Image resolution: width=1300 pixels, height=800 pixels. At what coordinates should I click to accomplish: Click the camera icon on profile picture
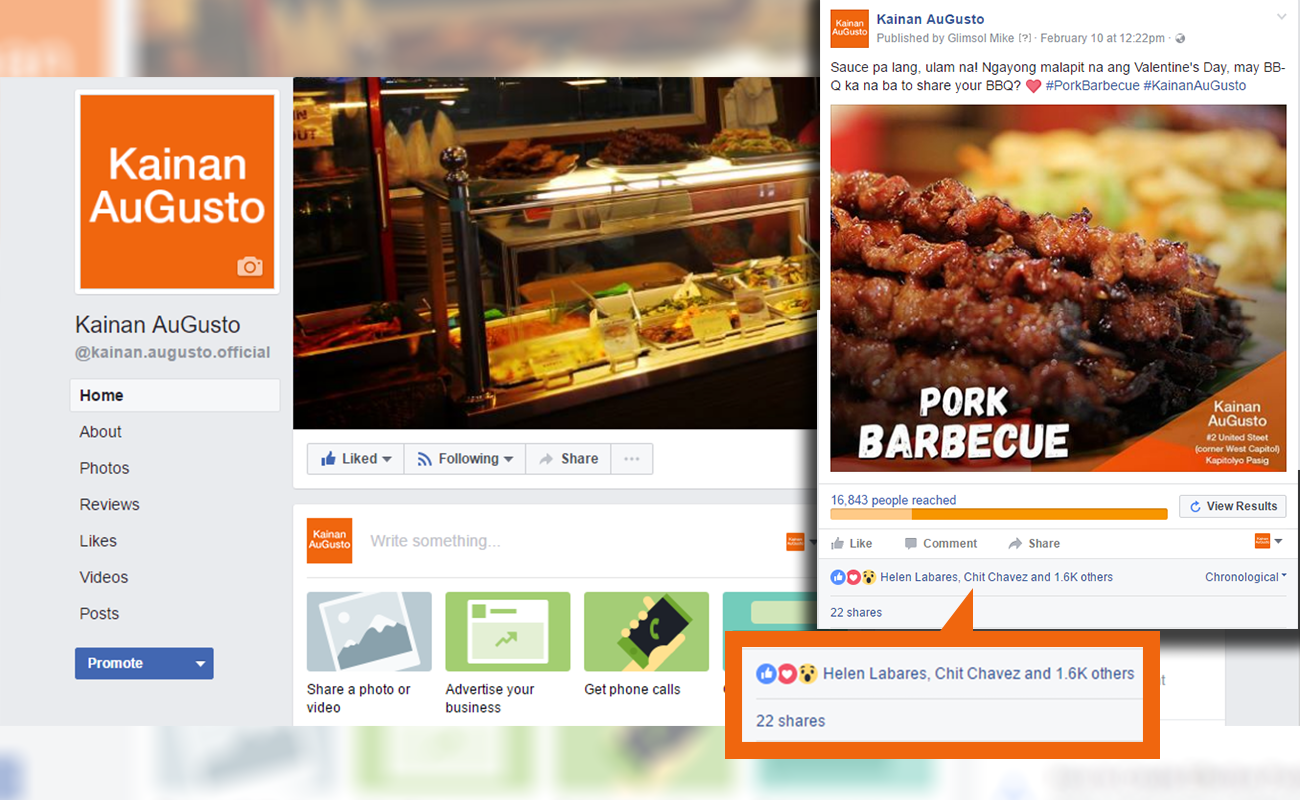pos(250,266)
